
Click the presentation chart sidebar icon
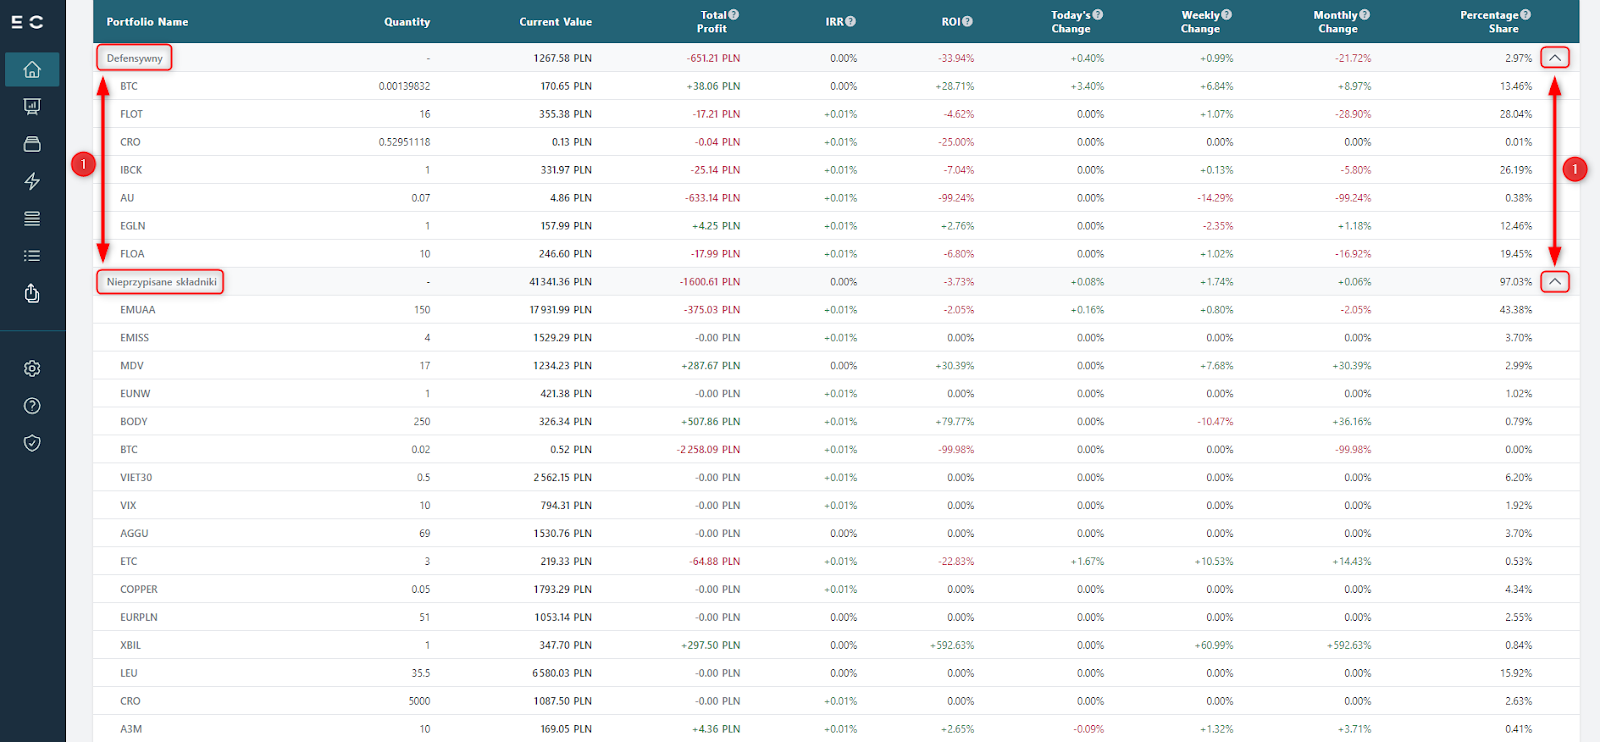[32, 106]
